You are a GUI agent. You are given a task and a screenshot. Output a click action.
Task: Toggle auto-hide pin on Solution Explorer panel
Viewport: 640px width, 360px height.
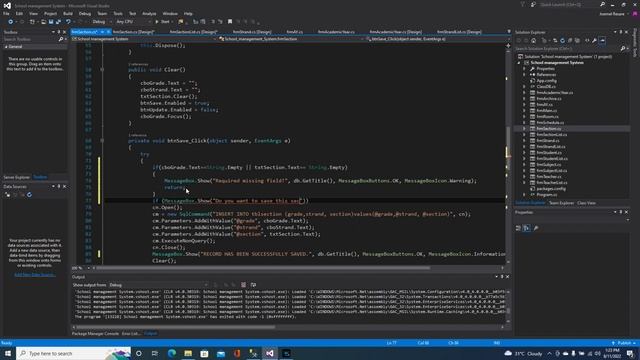click(621, 32)
